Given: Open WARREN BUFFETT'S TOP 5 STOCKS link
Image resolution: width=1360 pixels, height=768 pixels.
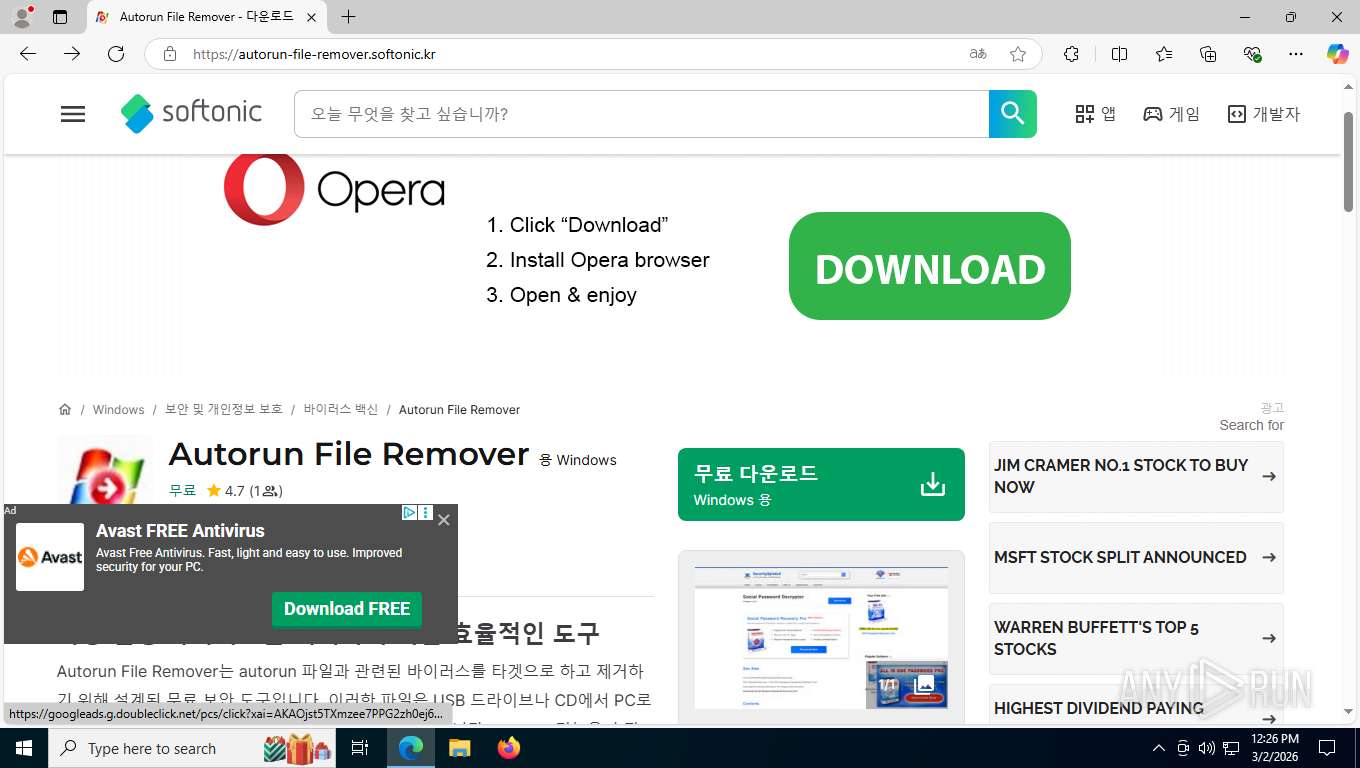Looking at the screenshot, I should [x=1136, y=638].
